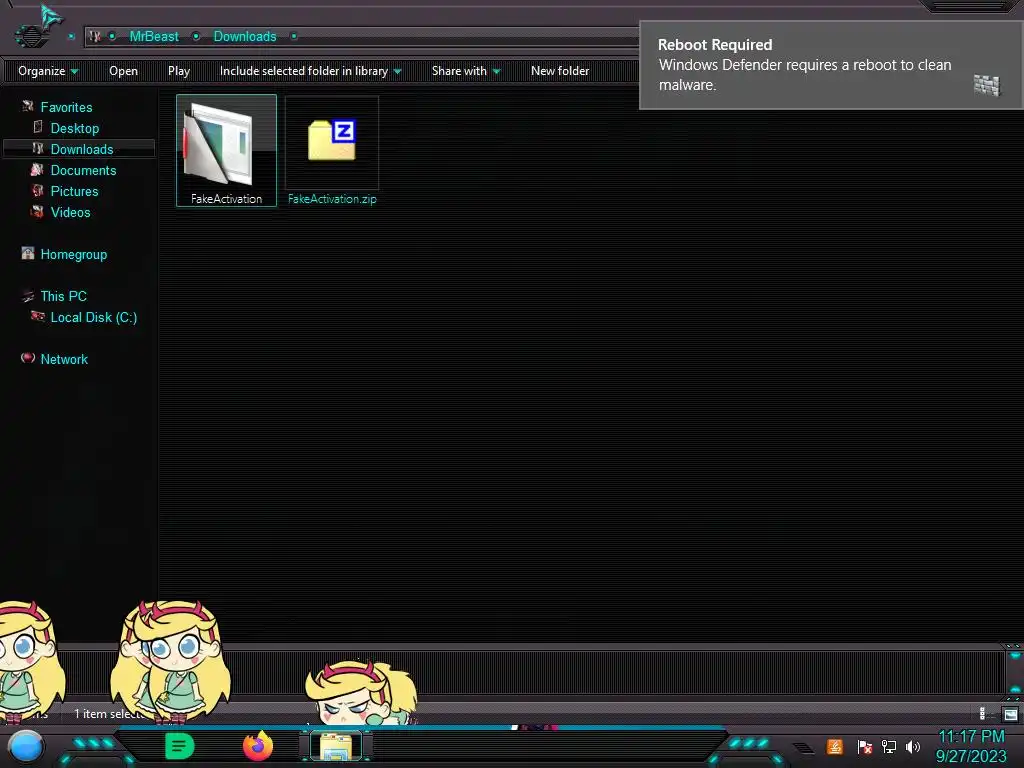Viewport: 1024px width, 768px height.
Task: Open the Organize dropdown menu
Action: click(x=48, y=71)
